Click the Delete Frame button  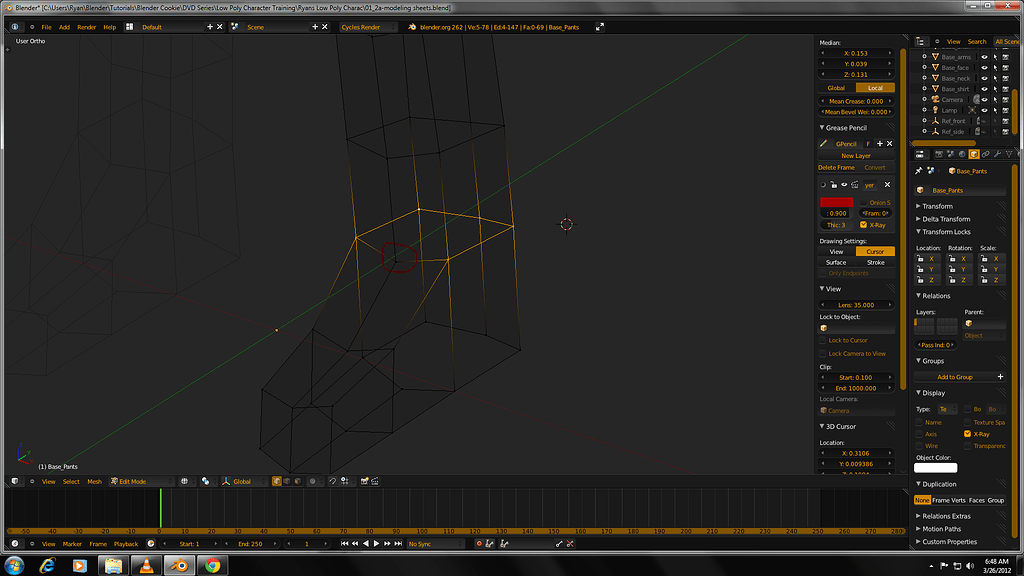coord(837,167)
